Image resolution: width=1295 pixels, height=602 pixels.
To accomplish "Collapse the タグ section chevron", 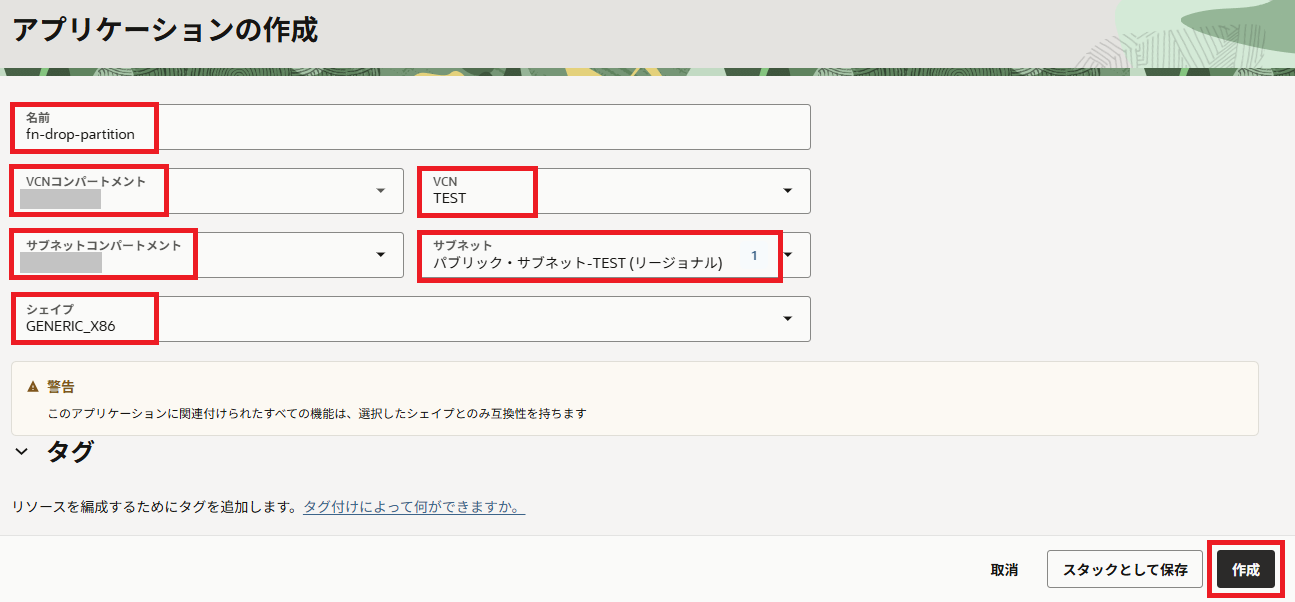I will 22,452.
